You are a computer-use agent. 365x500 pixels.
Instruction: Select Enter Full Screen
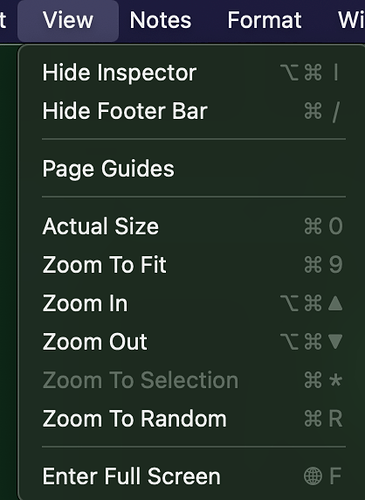[x=193, y=476]
